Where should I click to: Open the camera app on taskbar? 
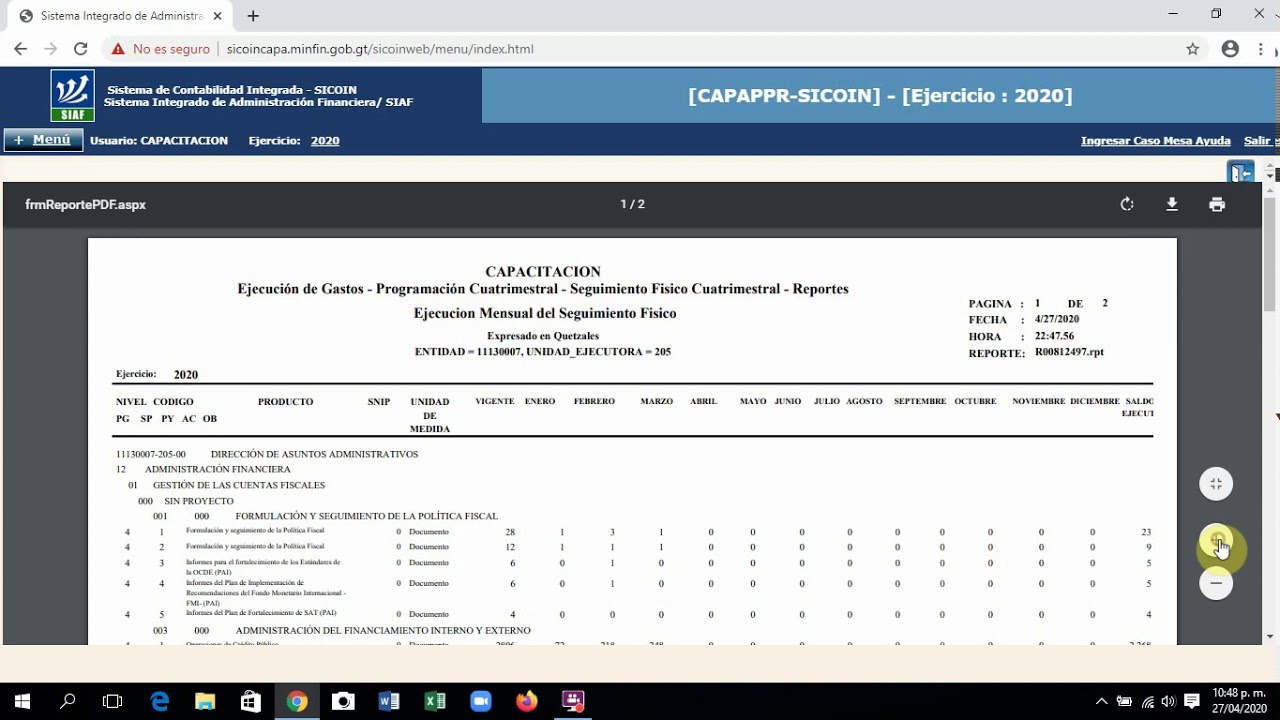tap(343, 701)
